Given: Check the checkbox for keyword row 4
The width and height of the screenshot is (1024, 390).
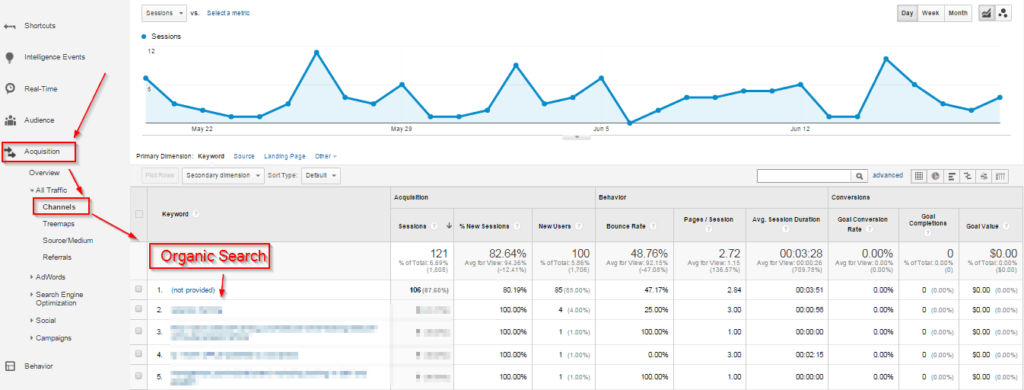Looking at the screenshot, I should click(x=138, y=354).
